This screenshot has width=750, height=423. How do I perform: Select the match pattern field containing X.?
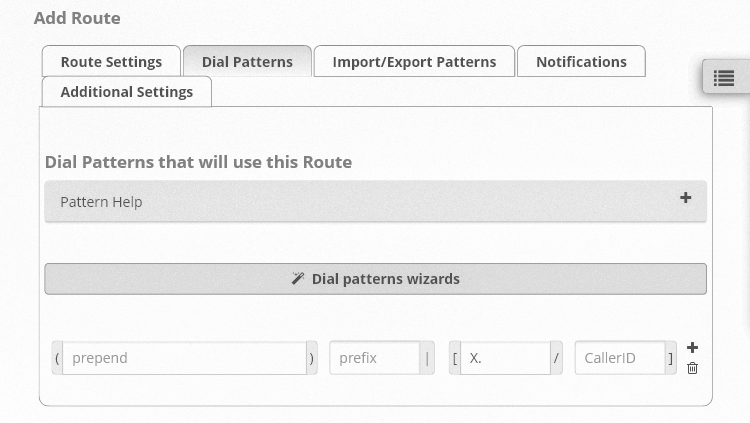coord(505,358)
